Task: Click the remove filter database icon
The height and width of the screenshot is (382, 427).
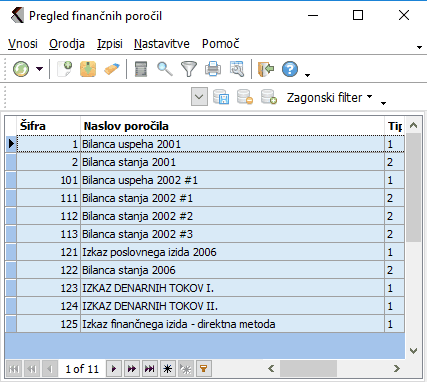Action: (x=245, y=97)
